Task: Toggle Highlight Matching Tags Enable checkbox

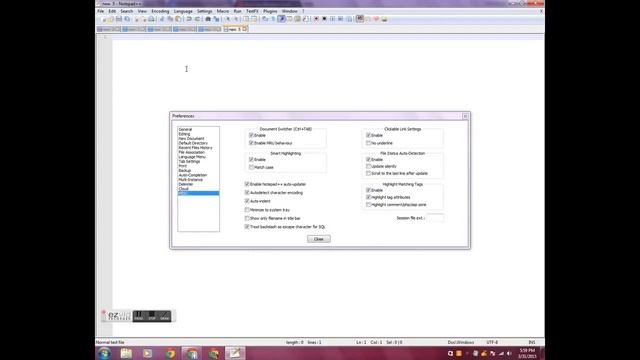Action: tap(368, 190)
